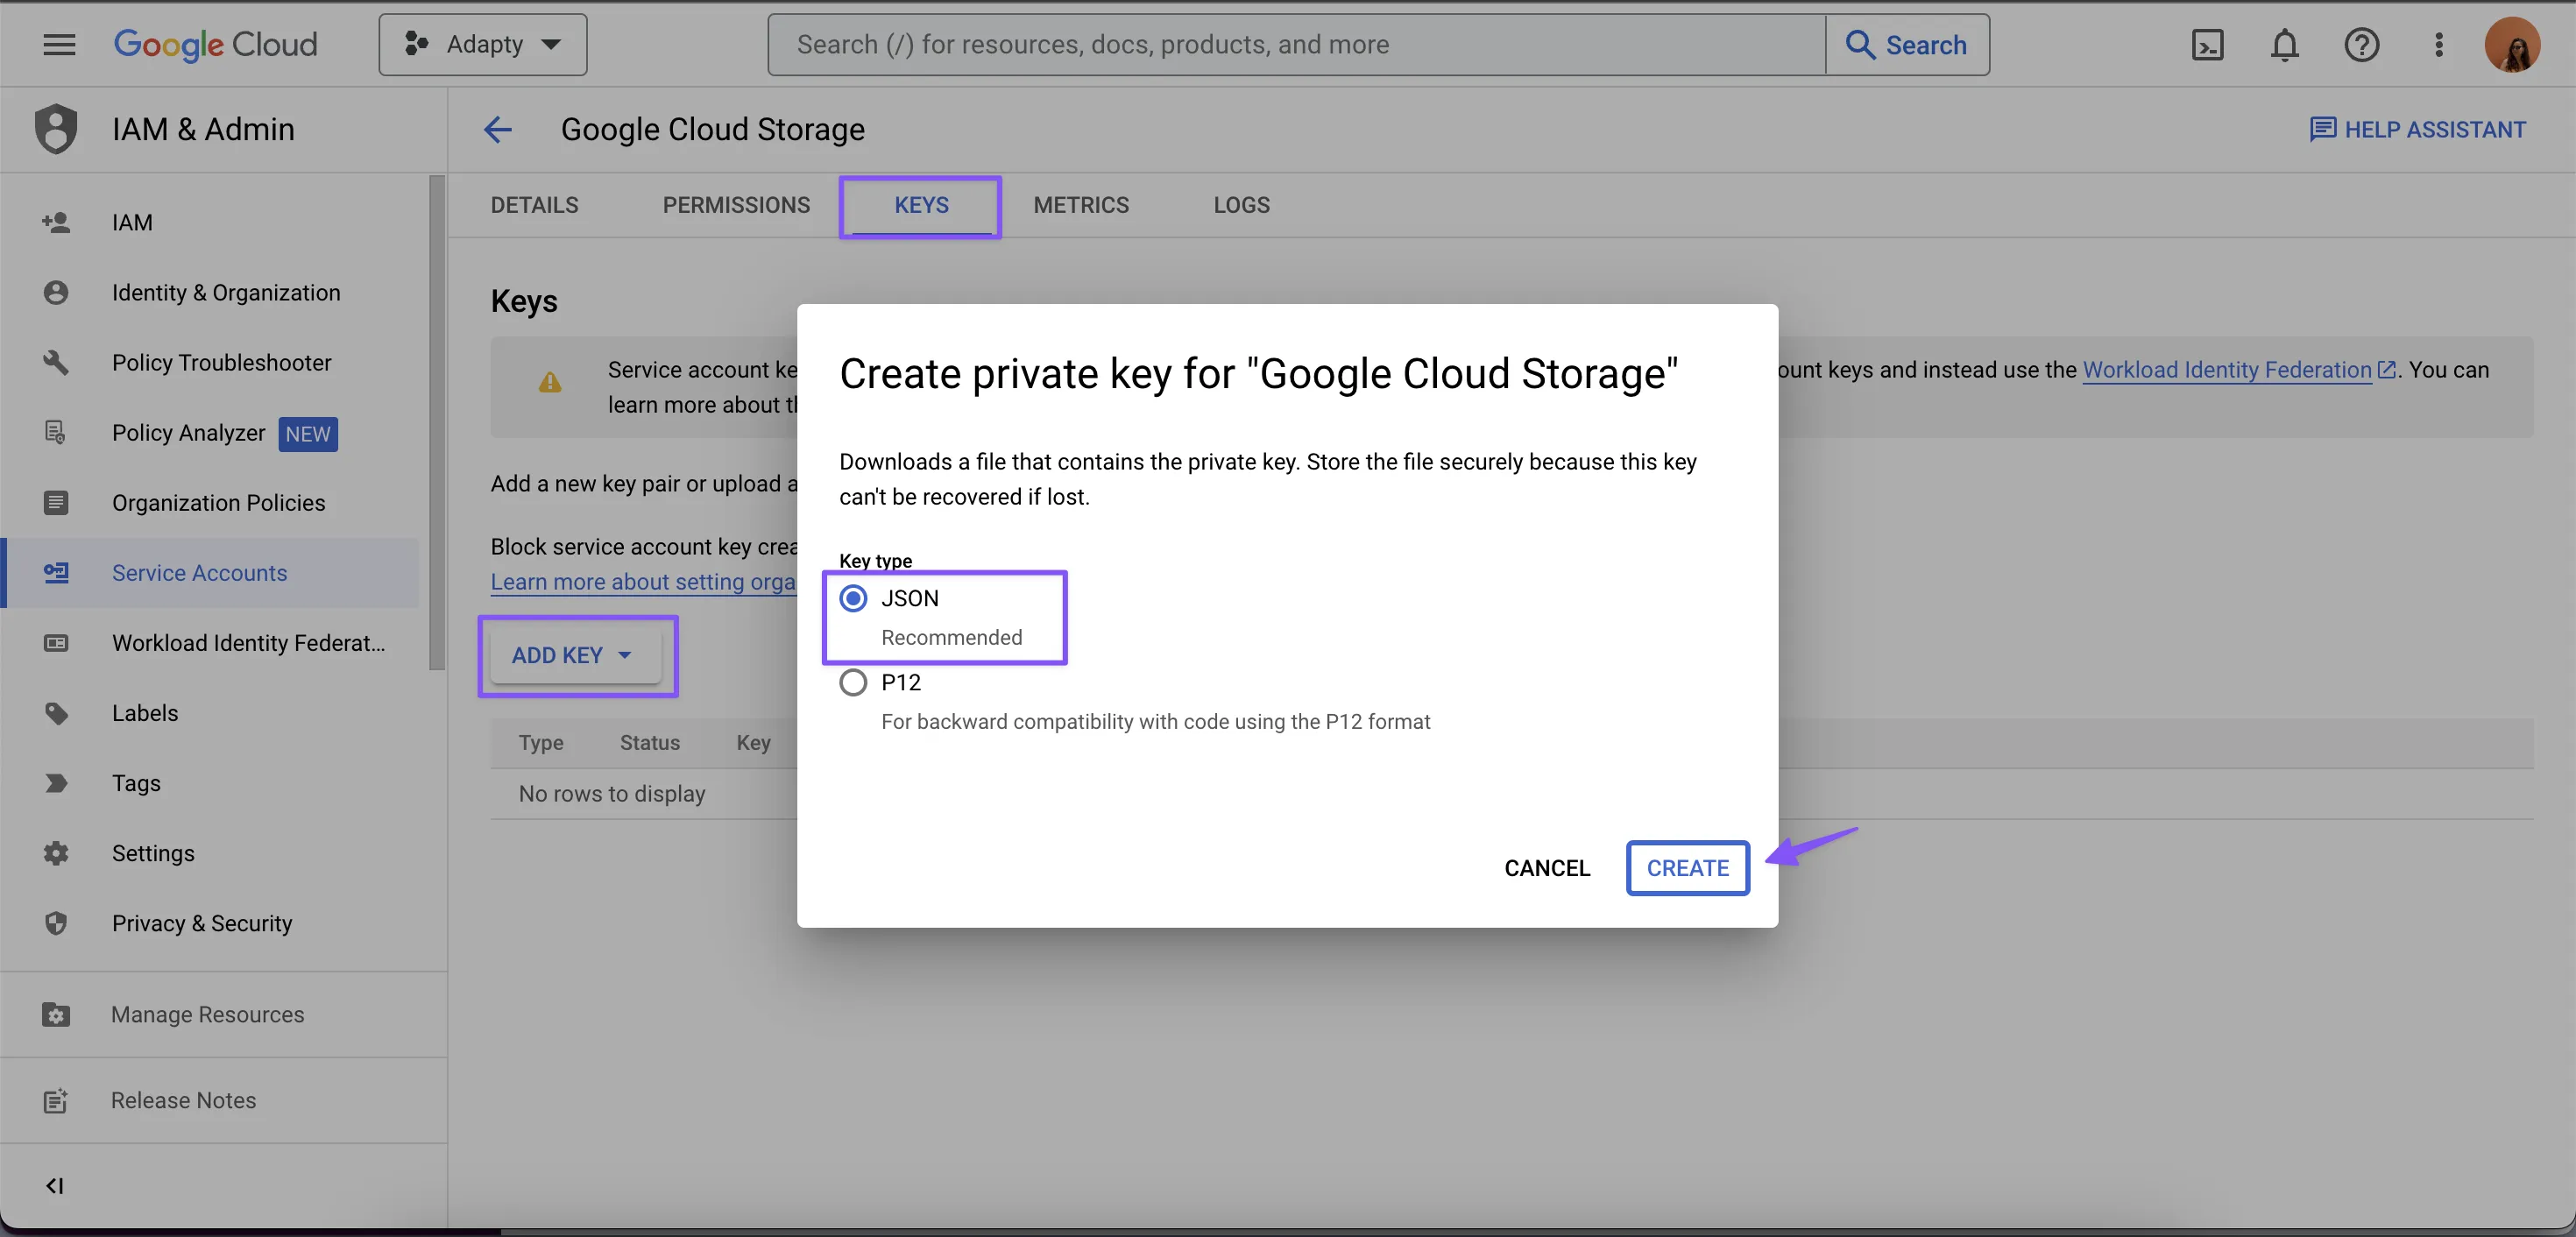Select the P12 key type radio

click(853, 682)
